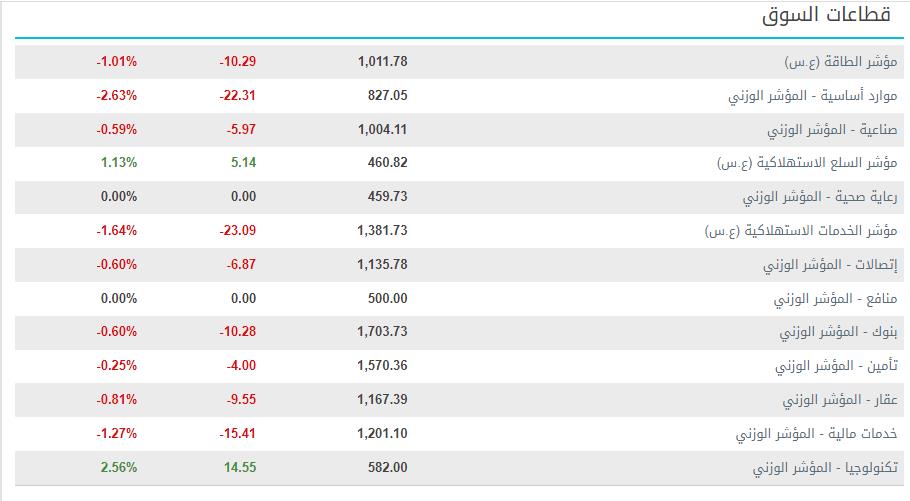910x501 pixels.
Task: Open مؤشر السلع الاستهلاكية (ع.س) sector
Action: click(x=807, y=163)
